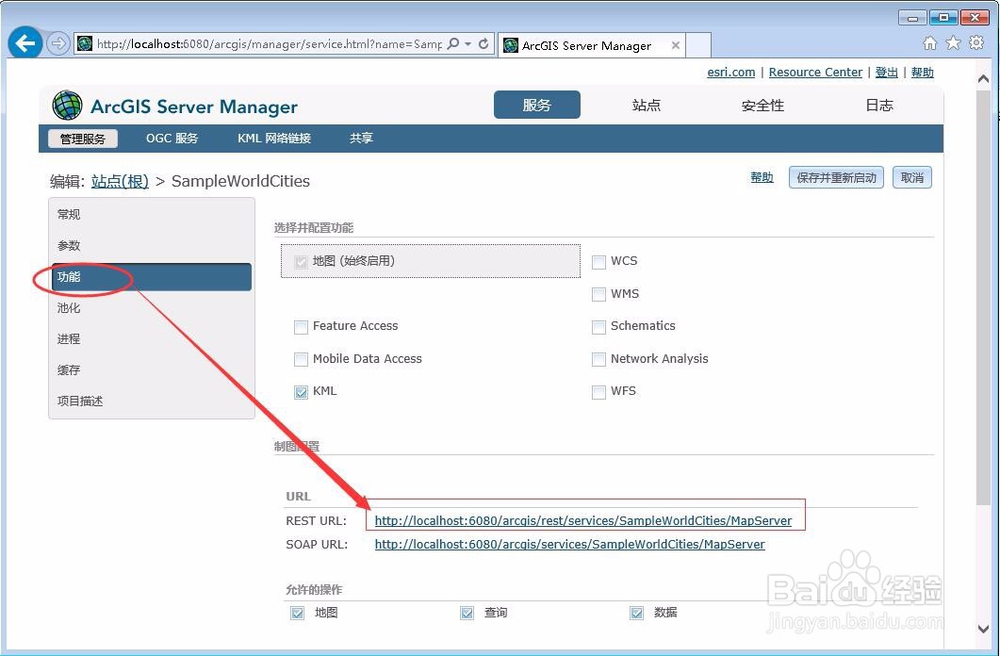
Task: Open the REST URL MapServer link
Action: [x=583, y=521]
